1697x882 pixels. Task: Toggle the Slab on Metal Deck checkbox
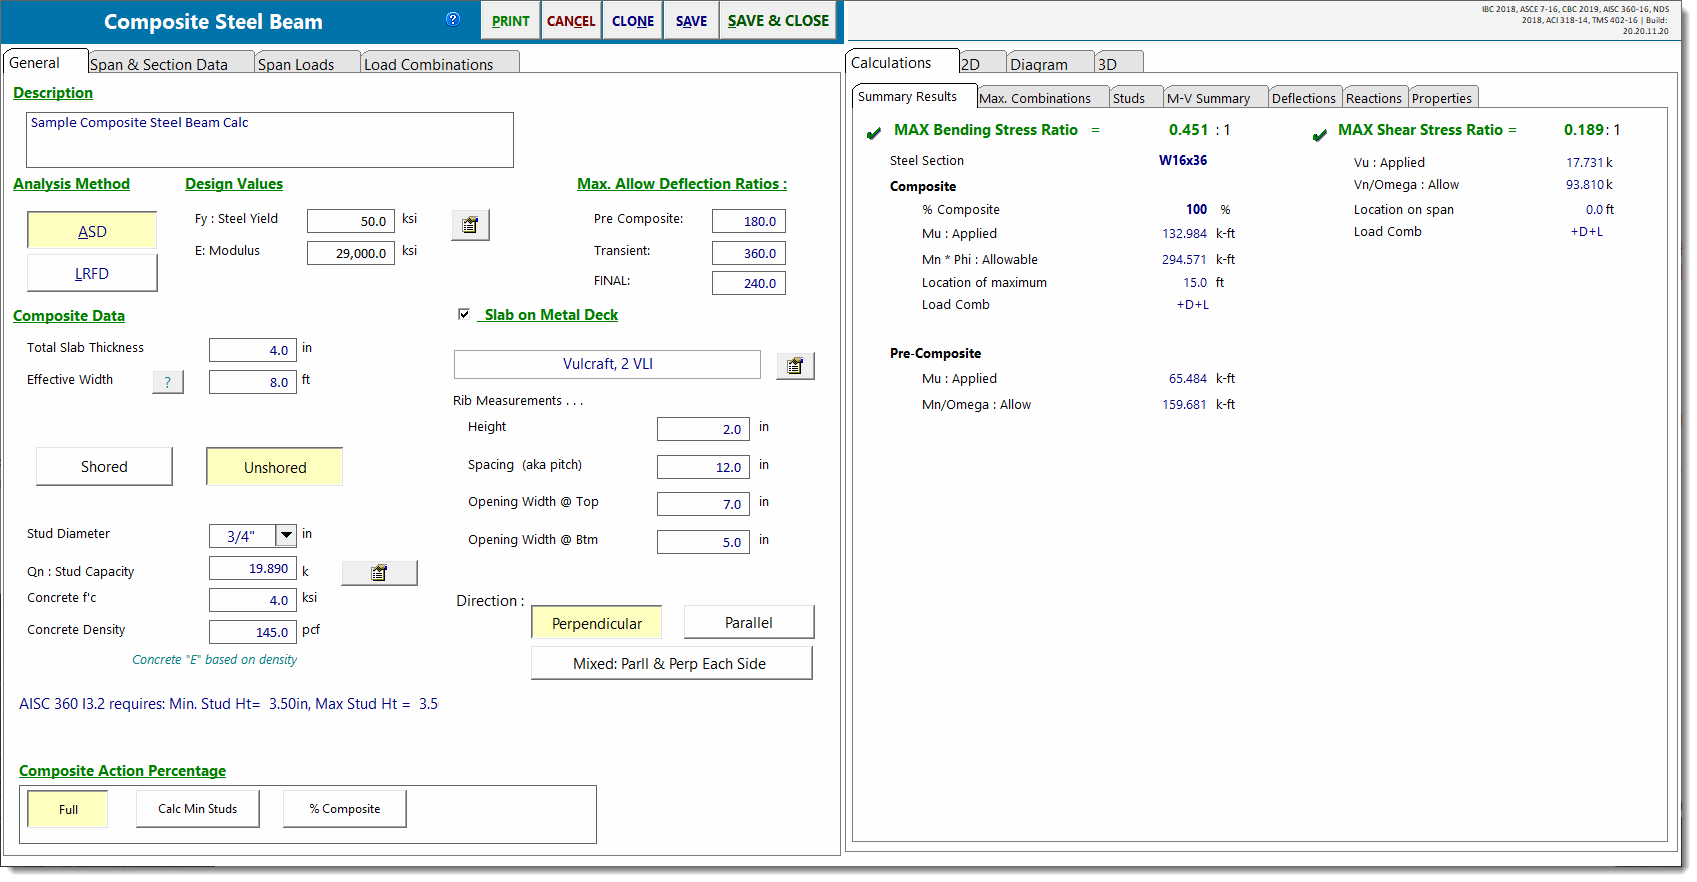coord(464,314)
